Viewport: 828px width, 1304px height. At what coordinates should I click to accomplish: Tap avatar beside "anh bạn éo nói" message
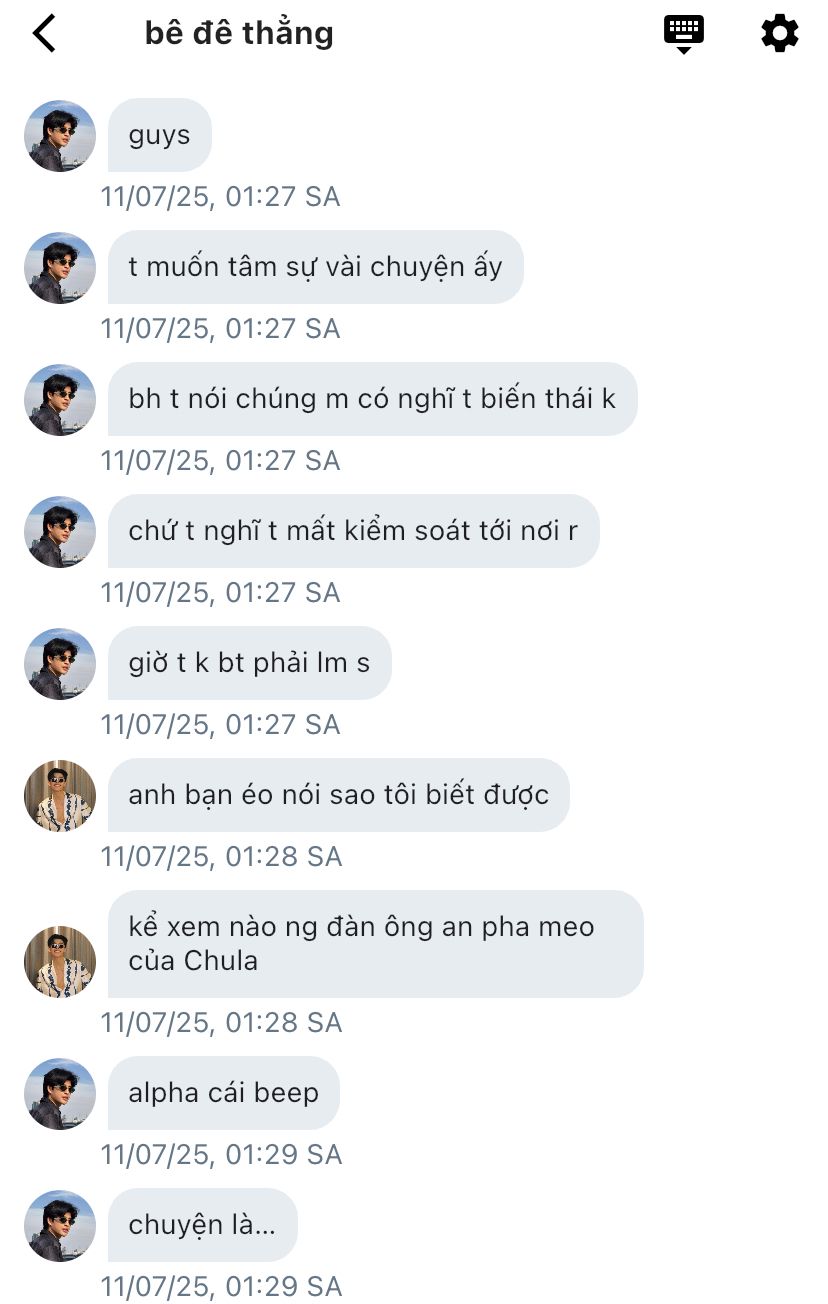60,796
